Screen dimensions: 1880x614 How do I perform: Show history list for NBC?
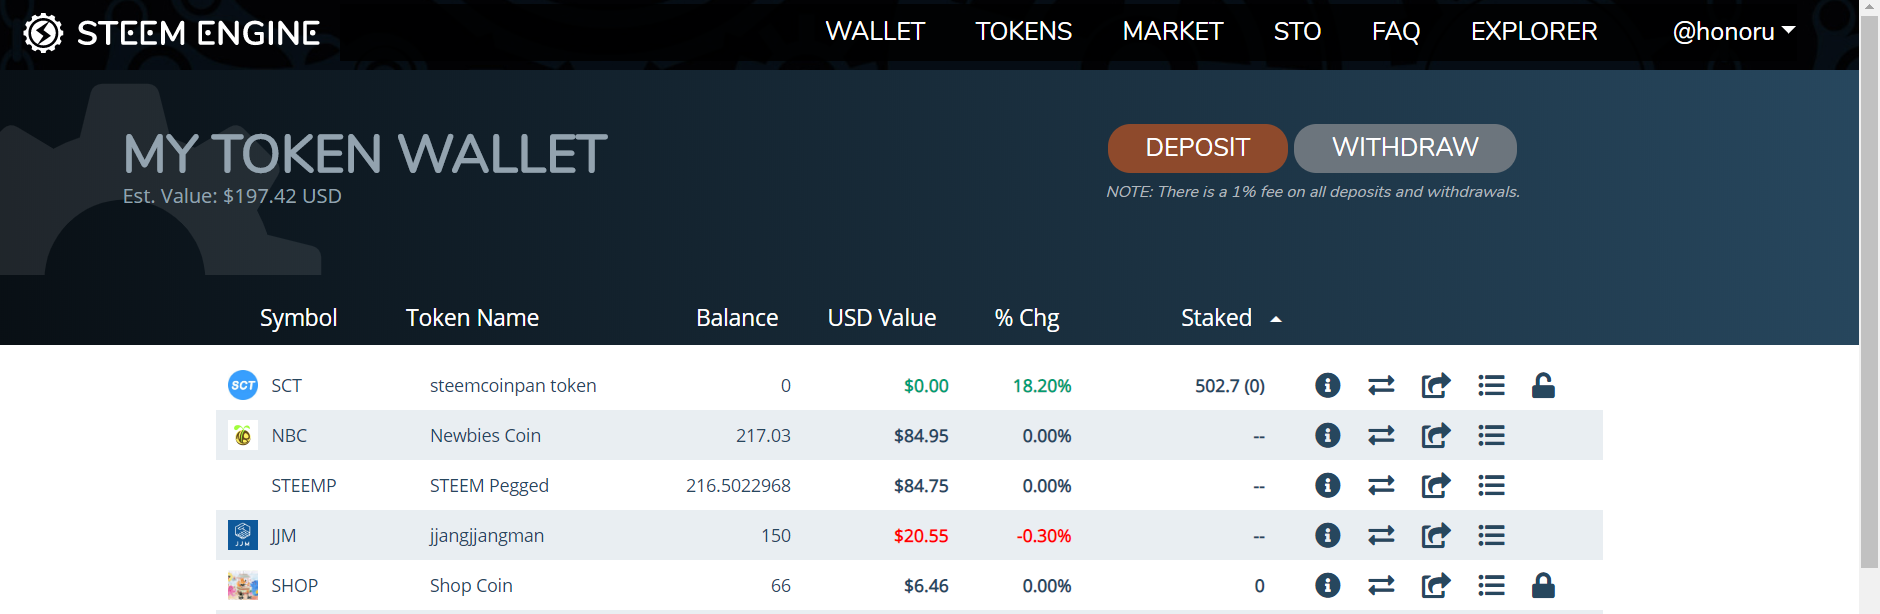1491,435
